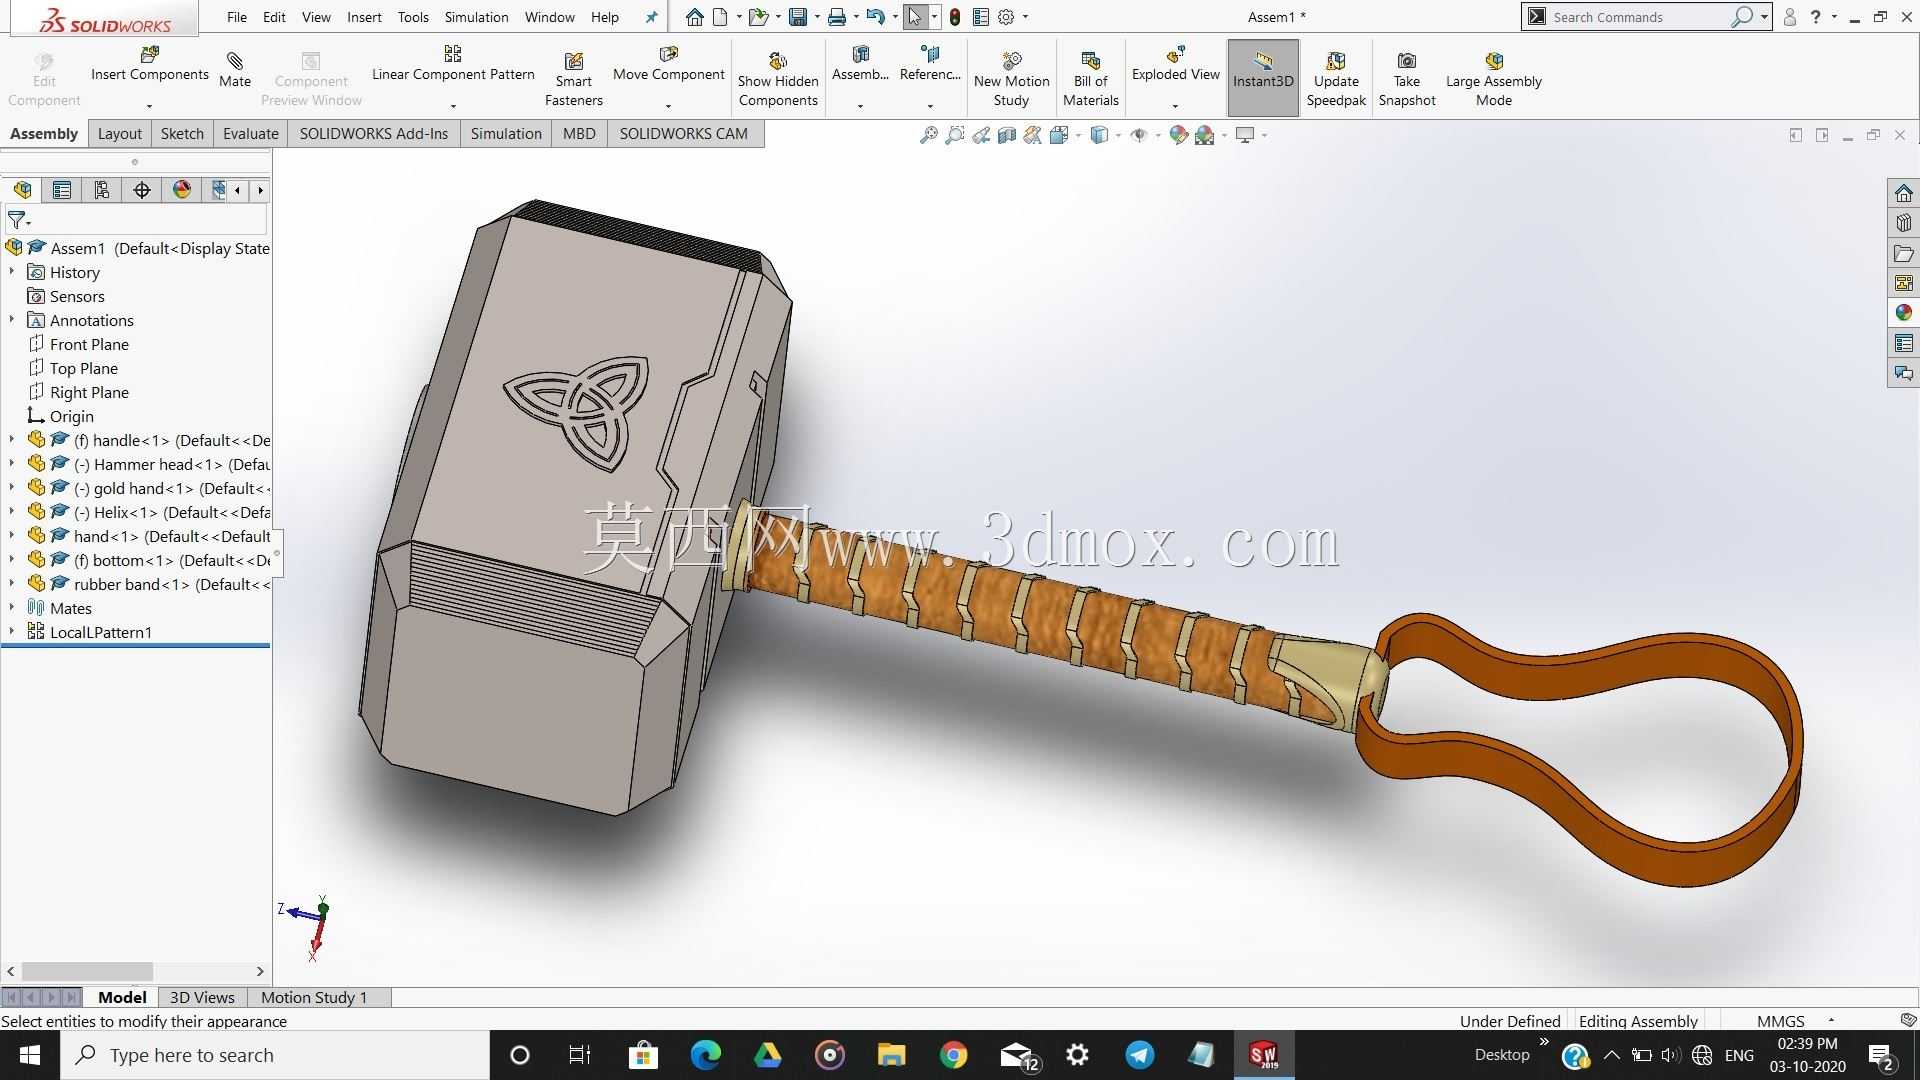The image size is (1920, 1080).
Task: Click feature tree horizontal scrollbar
Action: [88, 971]
